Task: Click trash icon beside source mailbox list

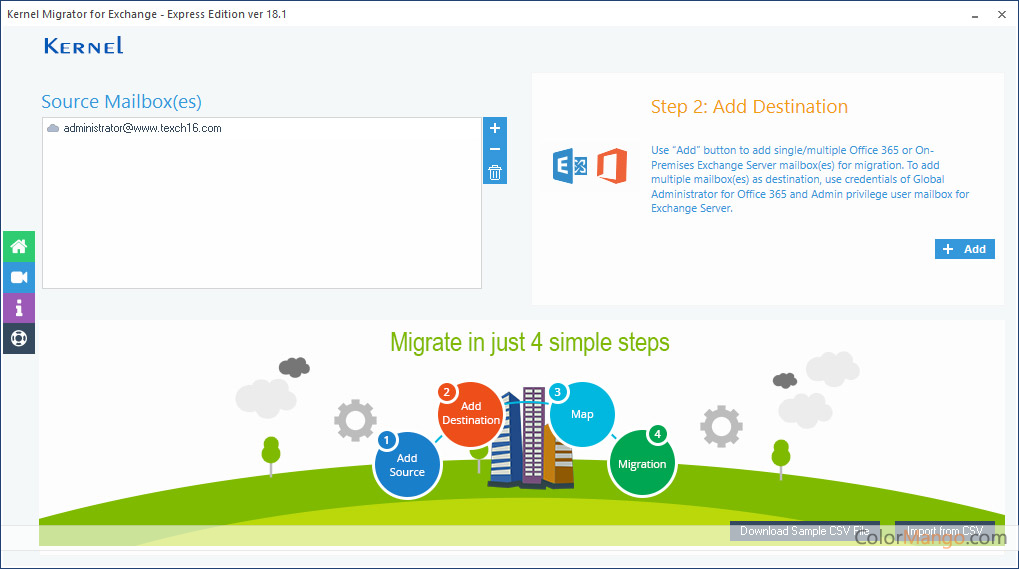Action: (x=494, y=172)
